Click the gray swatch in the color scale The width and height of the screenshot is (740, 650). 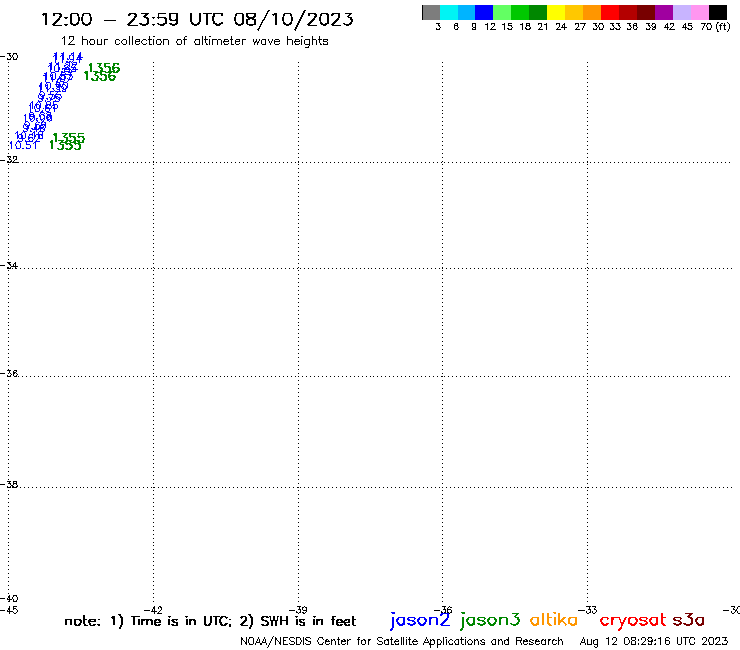coord(431,12)
